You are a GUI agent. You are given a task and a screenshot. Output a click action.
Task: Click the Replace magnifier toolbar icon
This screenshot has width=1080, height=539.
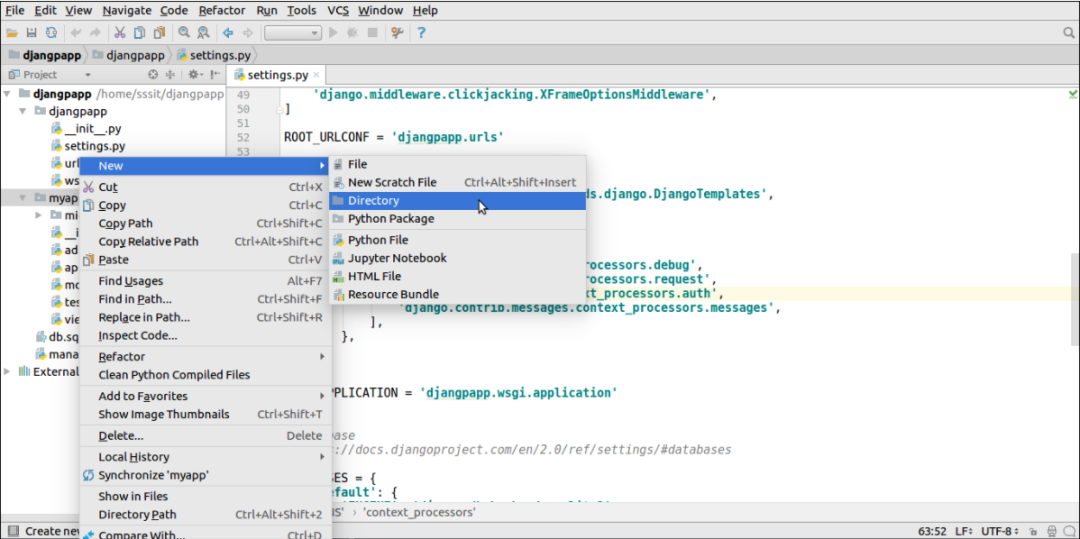click(x=203, y=32)
